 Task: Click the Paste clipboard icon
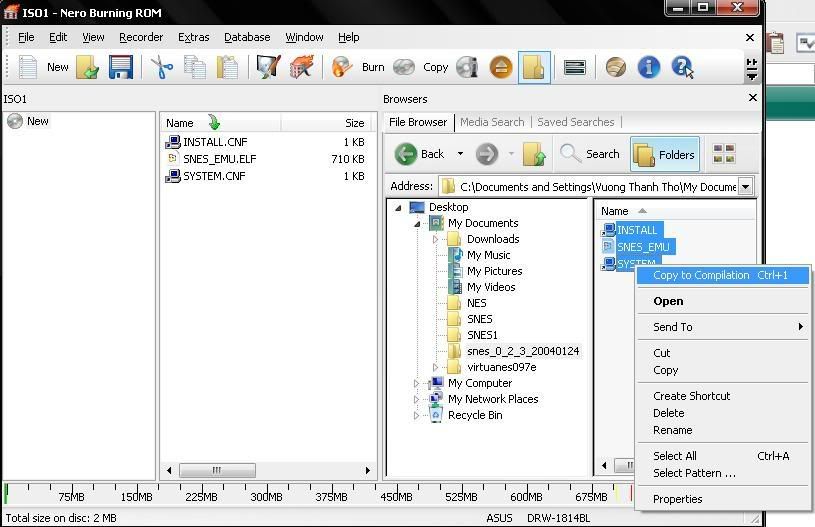click(228, 68)
